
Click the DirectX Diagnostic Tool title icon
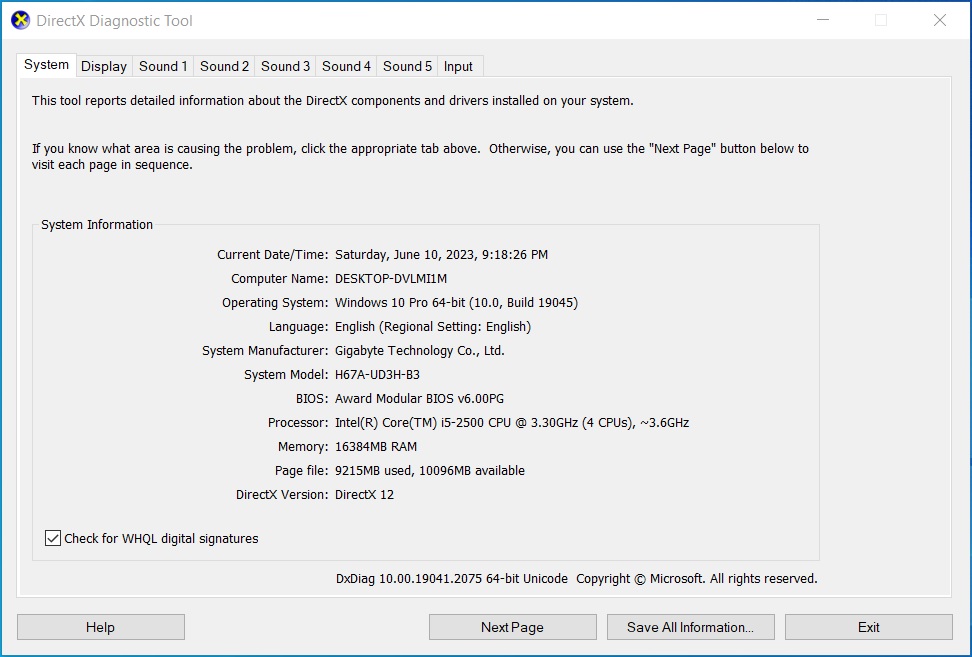tap(20, 20)
